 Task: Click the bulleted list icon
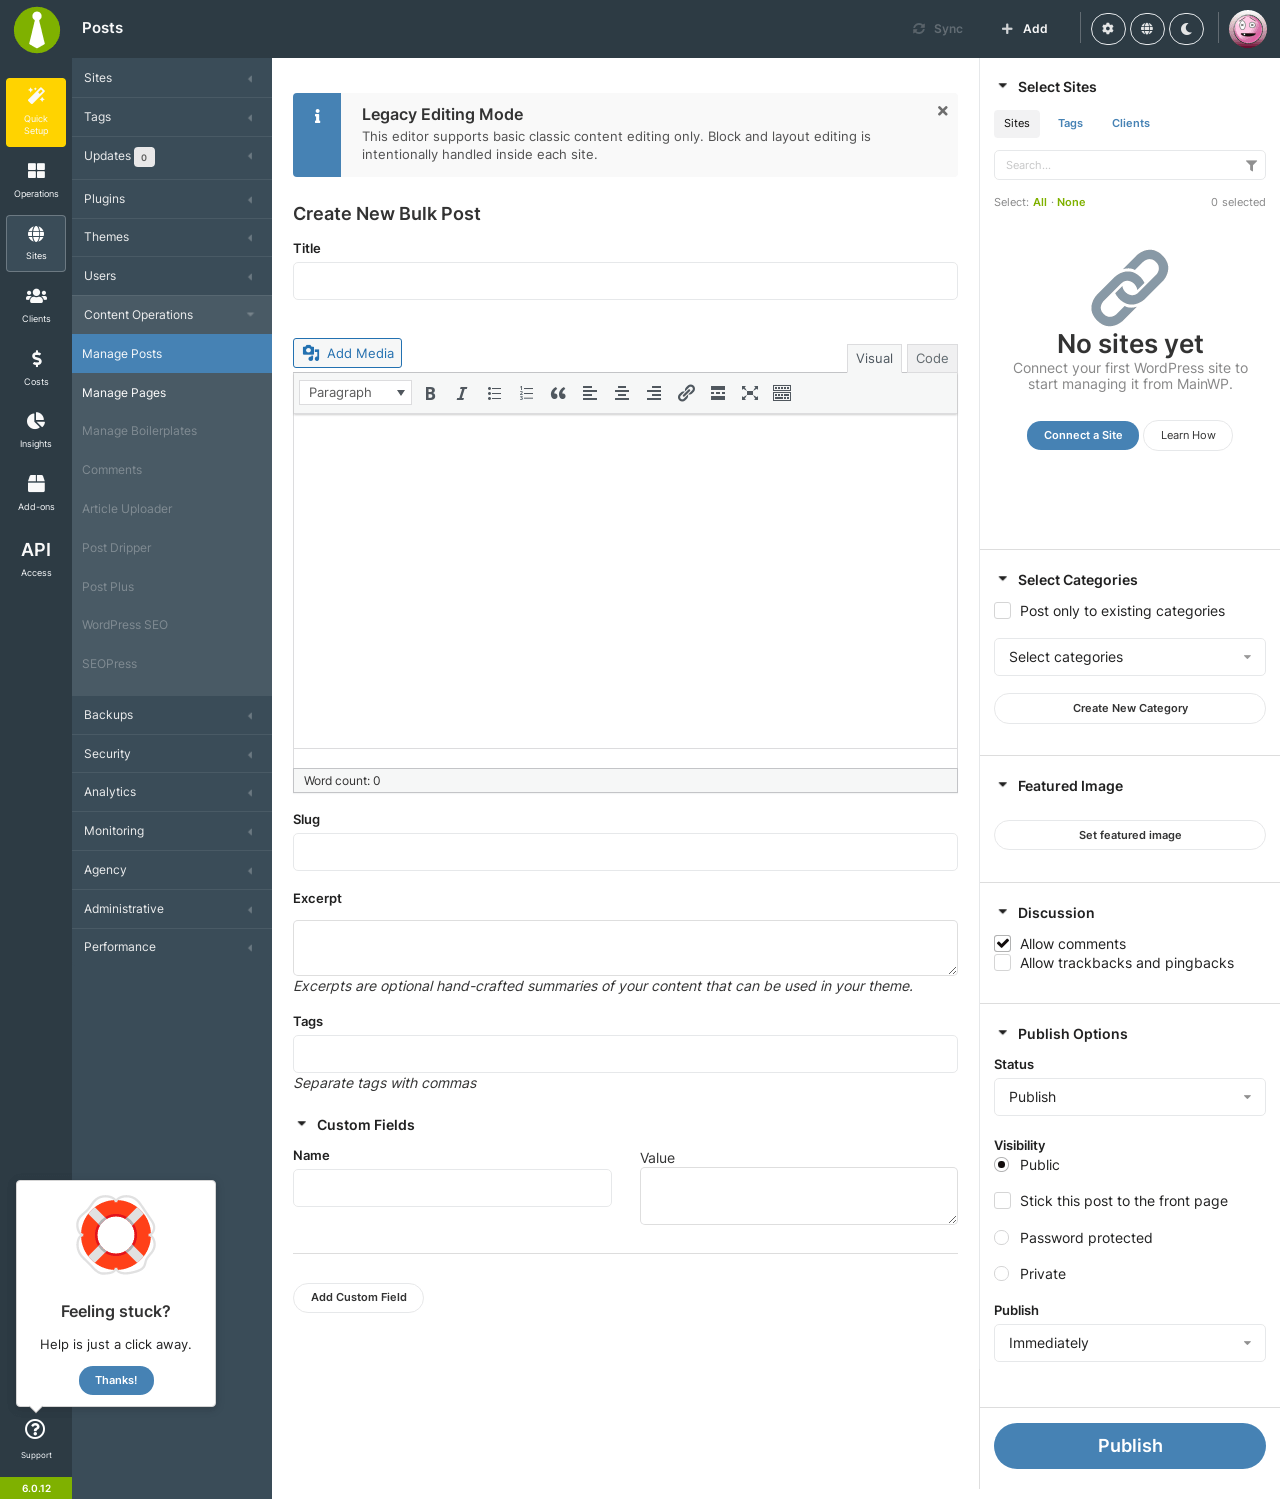tap(494, 393)
